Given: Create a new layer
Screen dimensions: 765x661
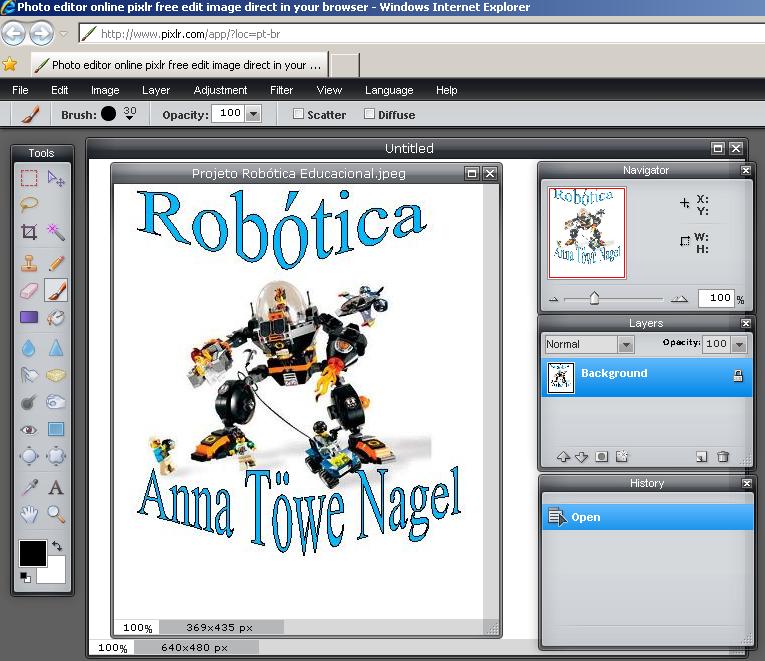Looking at the screenshot, I should (x=701, y=457).
